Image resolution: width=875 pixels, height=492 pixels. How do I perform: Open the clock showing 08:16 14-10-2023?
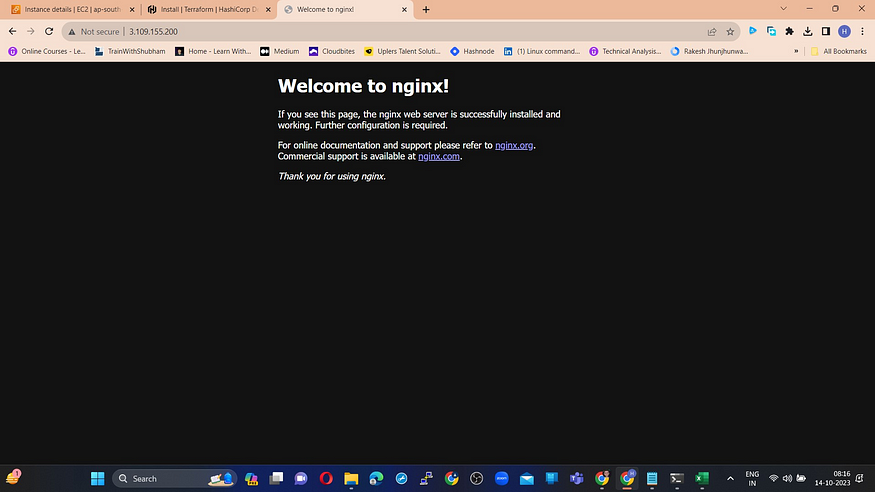pos(832,479)
